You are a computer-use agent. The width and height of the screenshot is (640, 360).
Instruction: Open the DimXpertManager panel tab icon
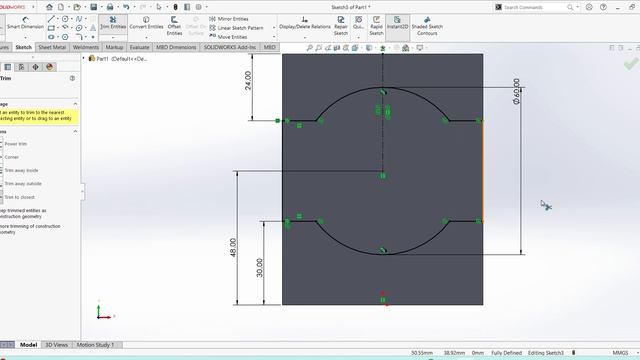36,67
